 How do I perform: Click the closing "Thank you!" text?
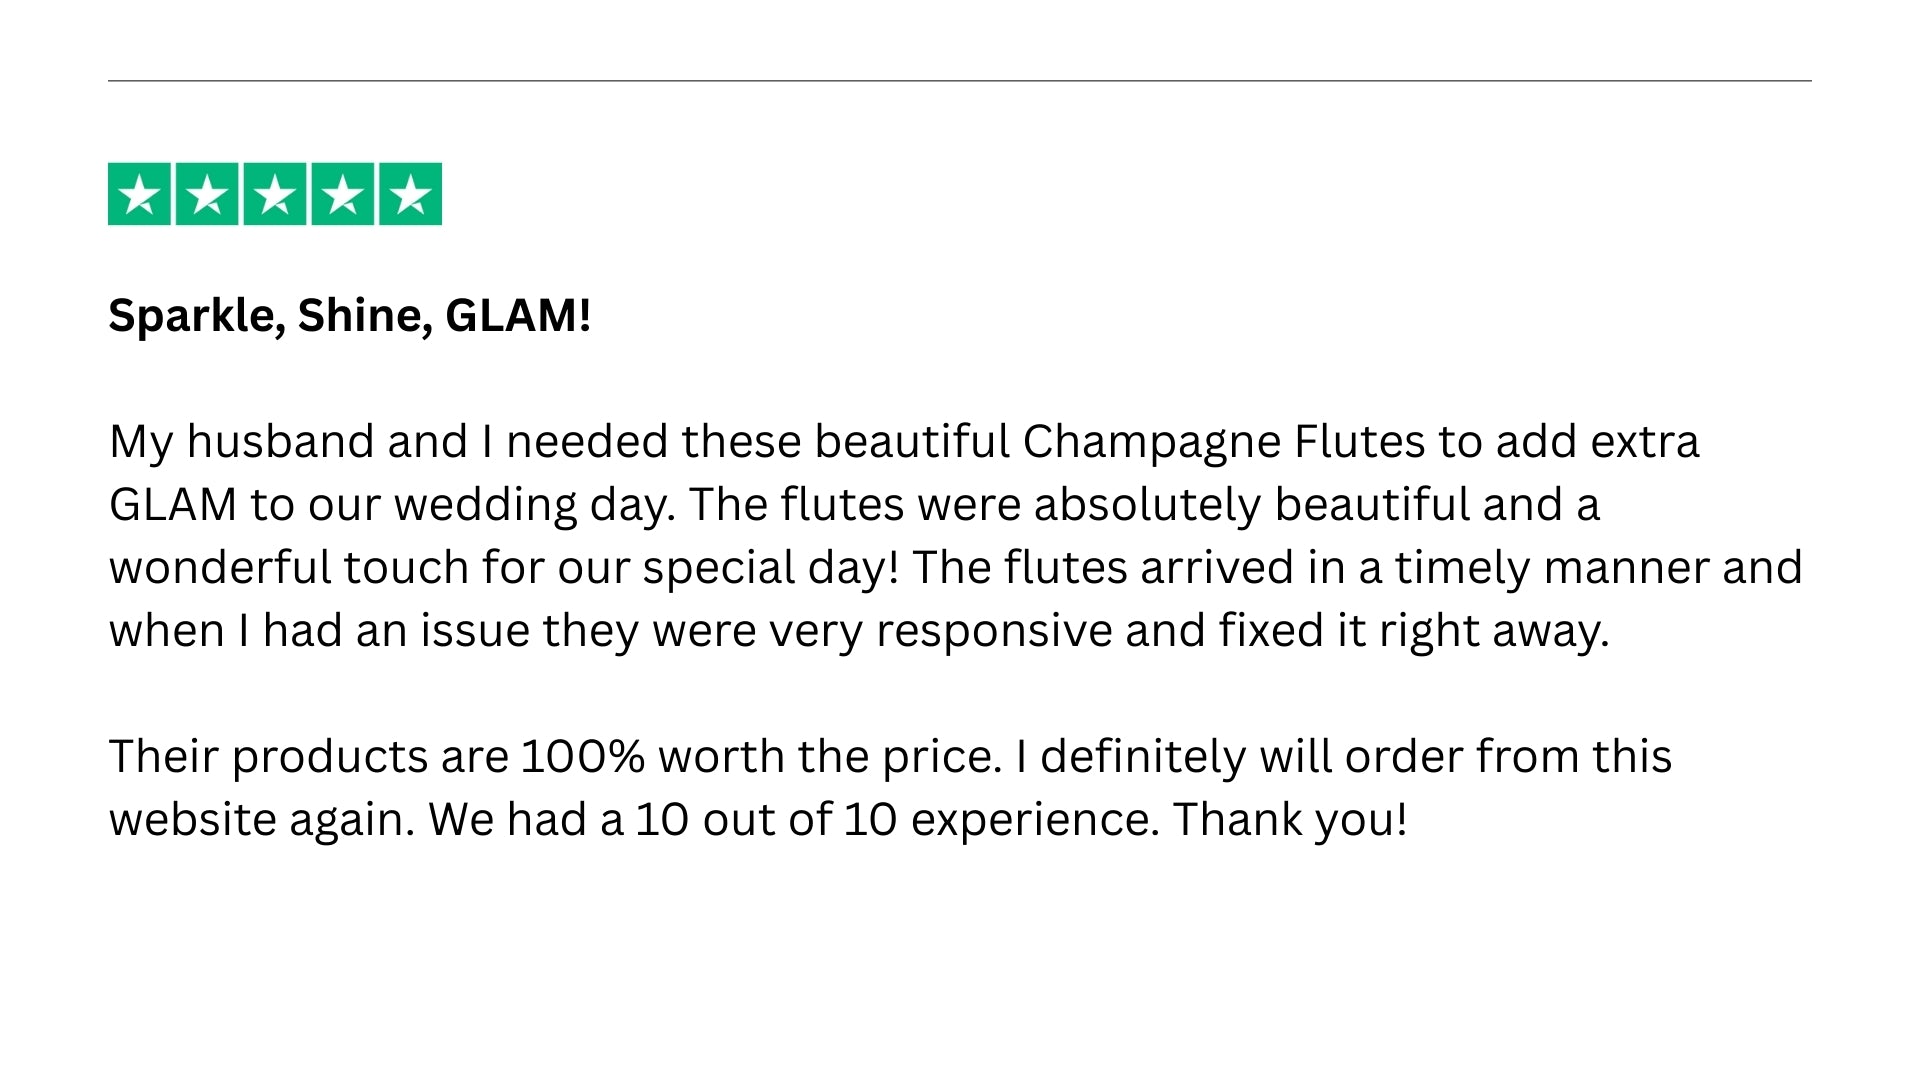point(1290,820)
